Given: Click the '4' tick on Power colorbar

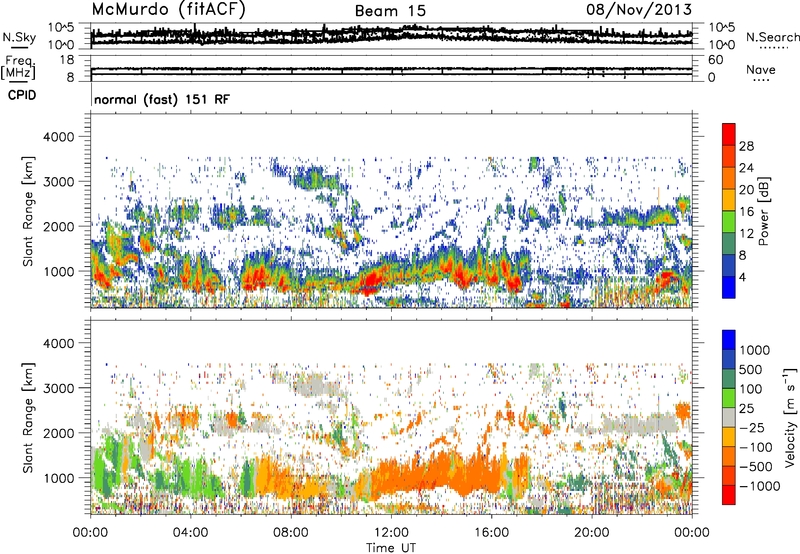Looking at the screenshot, I should coord(742,278).
